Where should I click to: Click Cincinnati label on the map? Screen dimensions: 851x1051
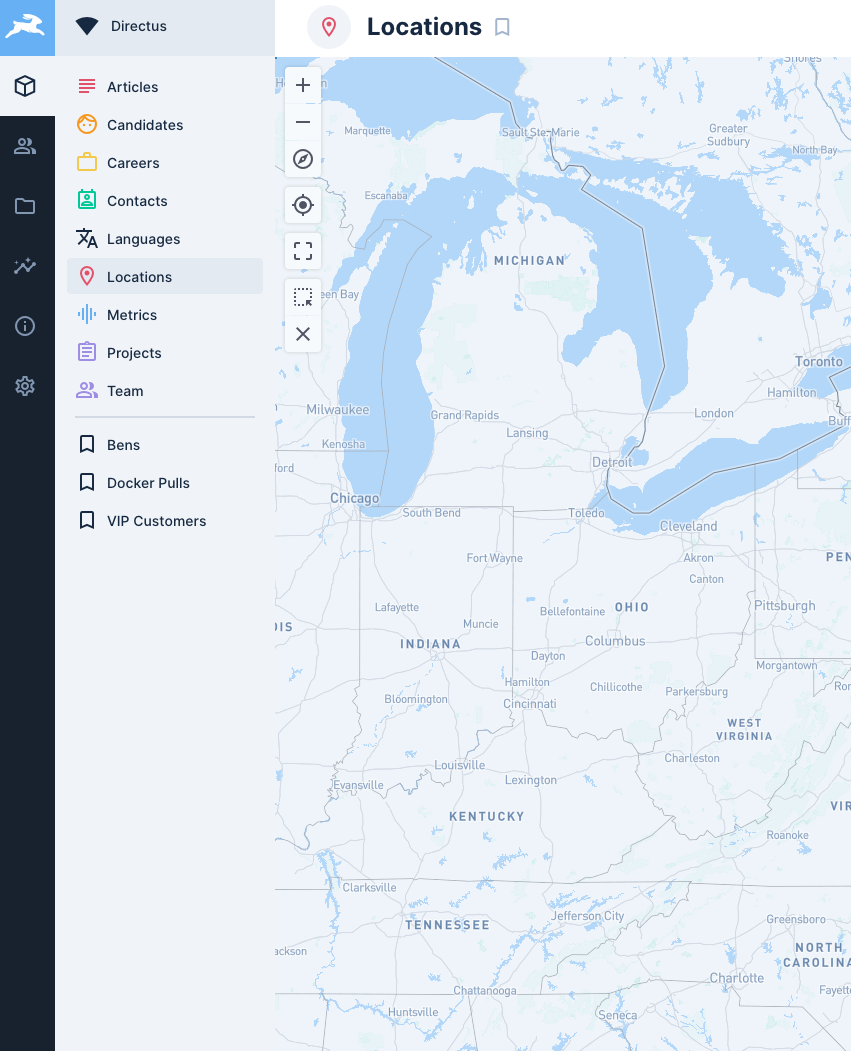pyautogui.click(x=530, y=704)
